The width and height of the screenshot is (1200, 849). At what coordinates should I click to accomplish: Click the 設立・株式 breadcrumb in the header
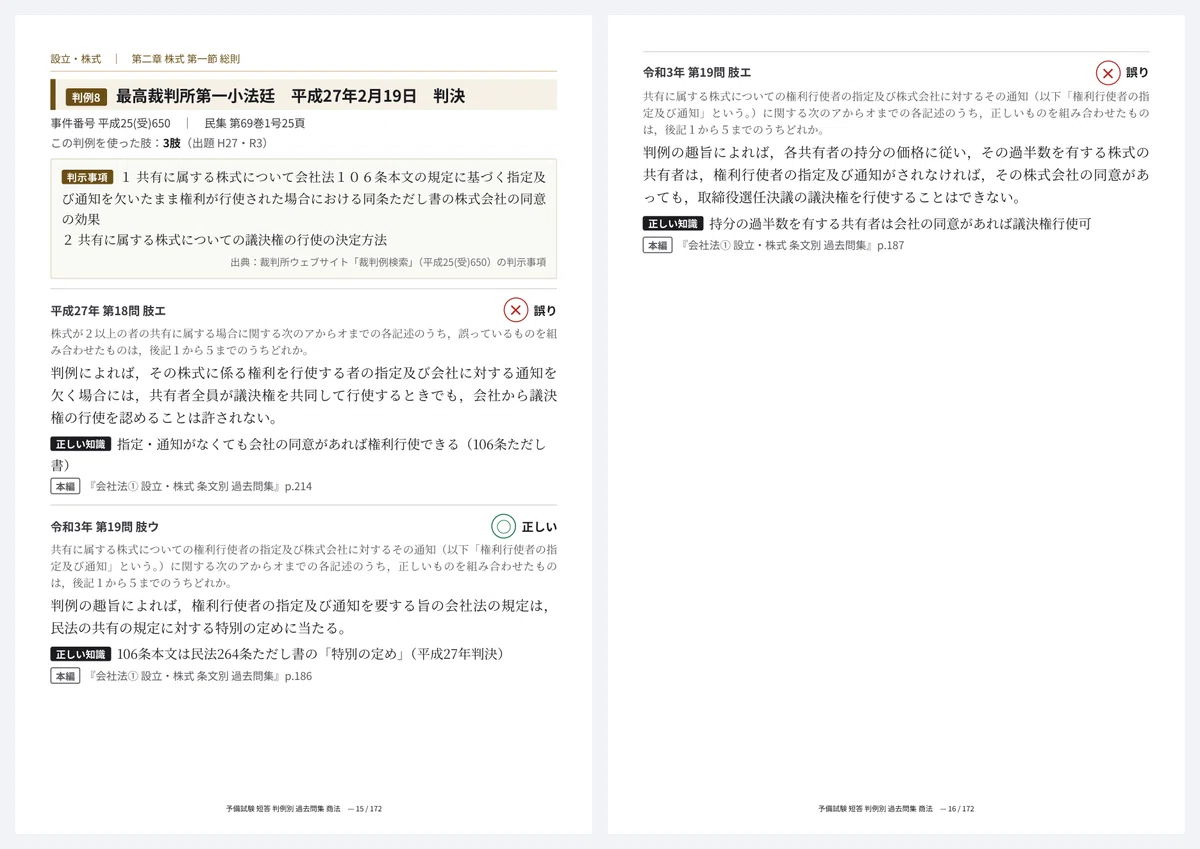click(76, 59)
